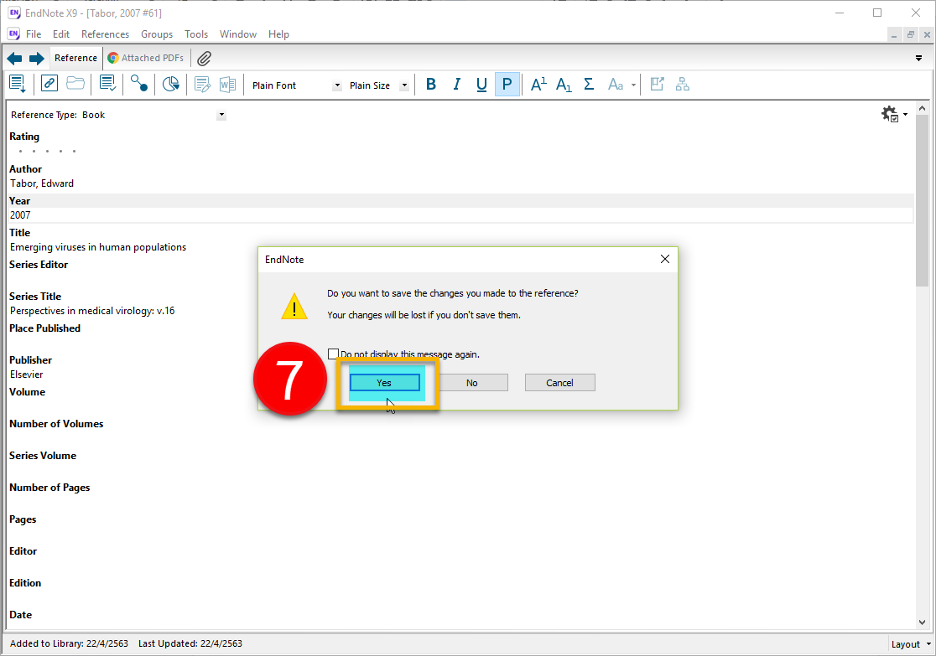Toggle the Plain 'P' formatting button
The height and width of the screenshot is (656, 936).
pos(507,85)
